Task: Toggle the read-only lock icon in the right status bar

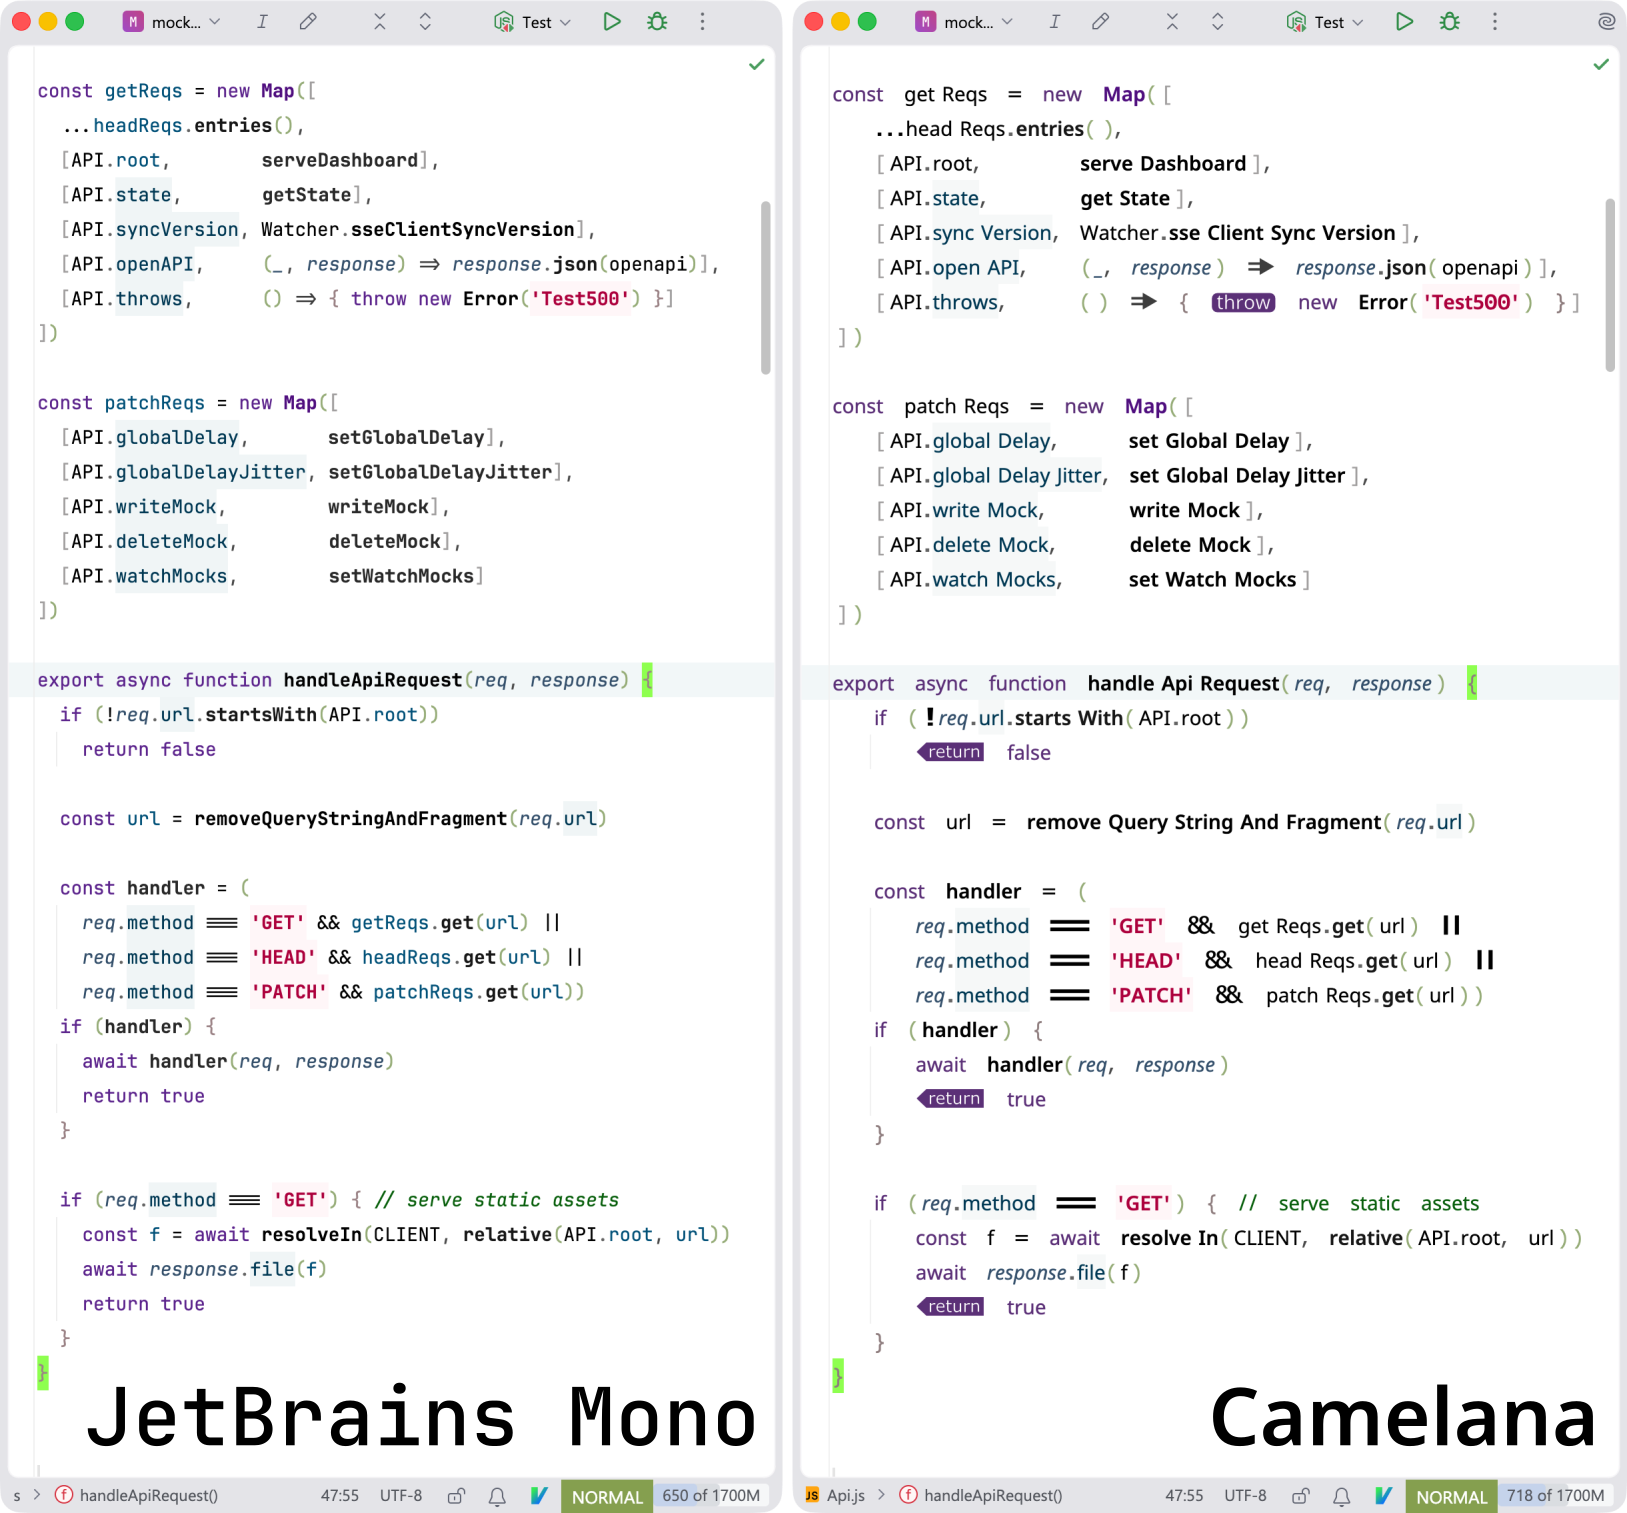Action: pyautogui.click(x=1300, y=1496)
